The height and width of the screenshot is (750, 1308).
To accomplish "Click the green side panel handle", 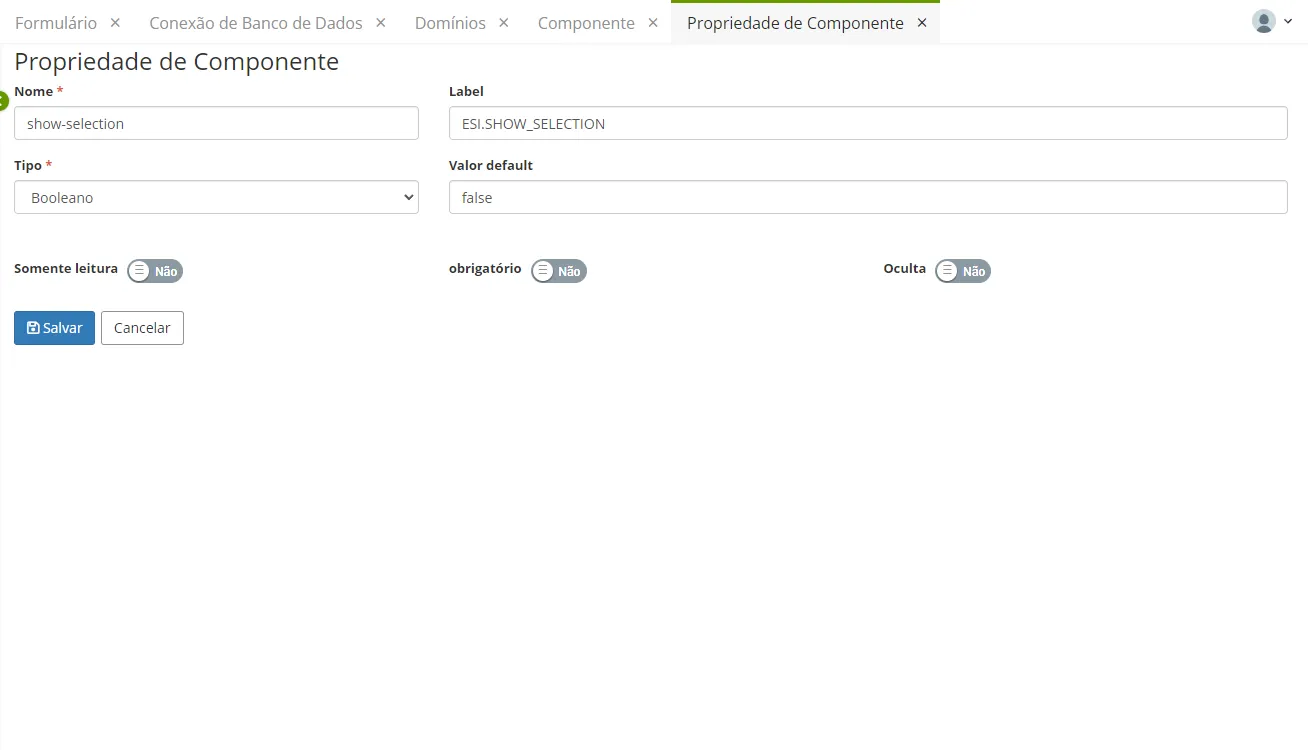I will [3, 100].
